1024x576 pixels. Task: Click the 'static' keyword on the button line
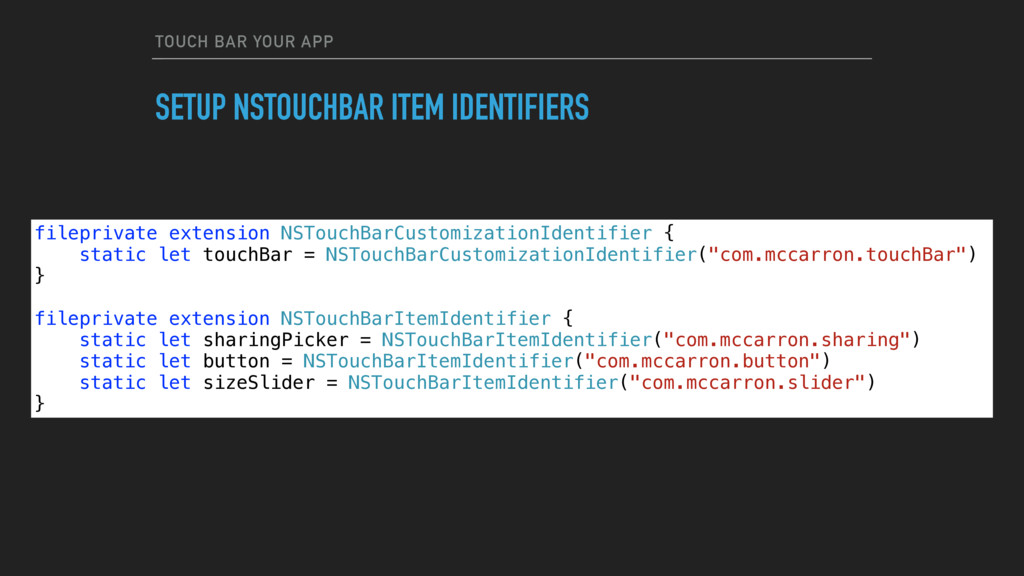pos(112,361)
